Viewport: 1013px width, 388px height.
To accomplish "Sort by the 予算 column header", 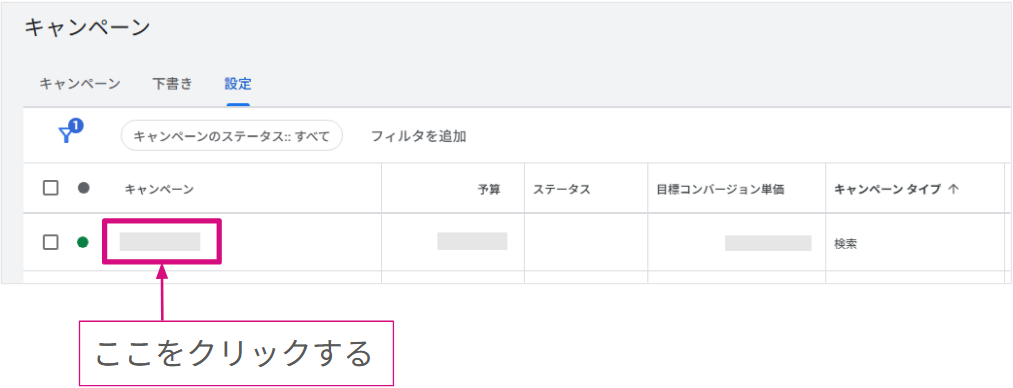I will point(489,189).
